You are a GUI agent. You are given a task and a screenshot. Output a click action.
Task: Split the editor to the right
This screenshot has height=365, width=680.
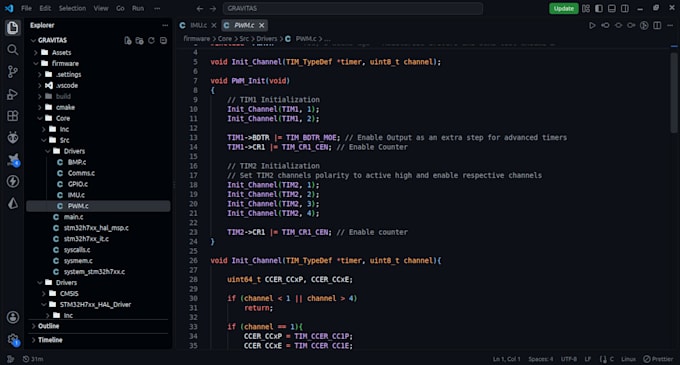click(x=657, y=26)
